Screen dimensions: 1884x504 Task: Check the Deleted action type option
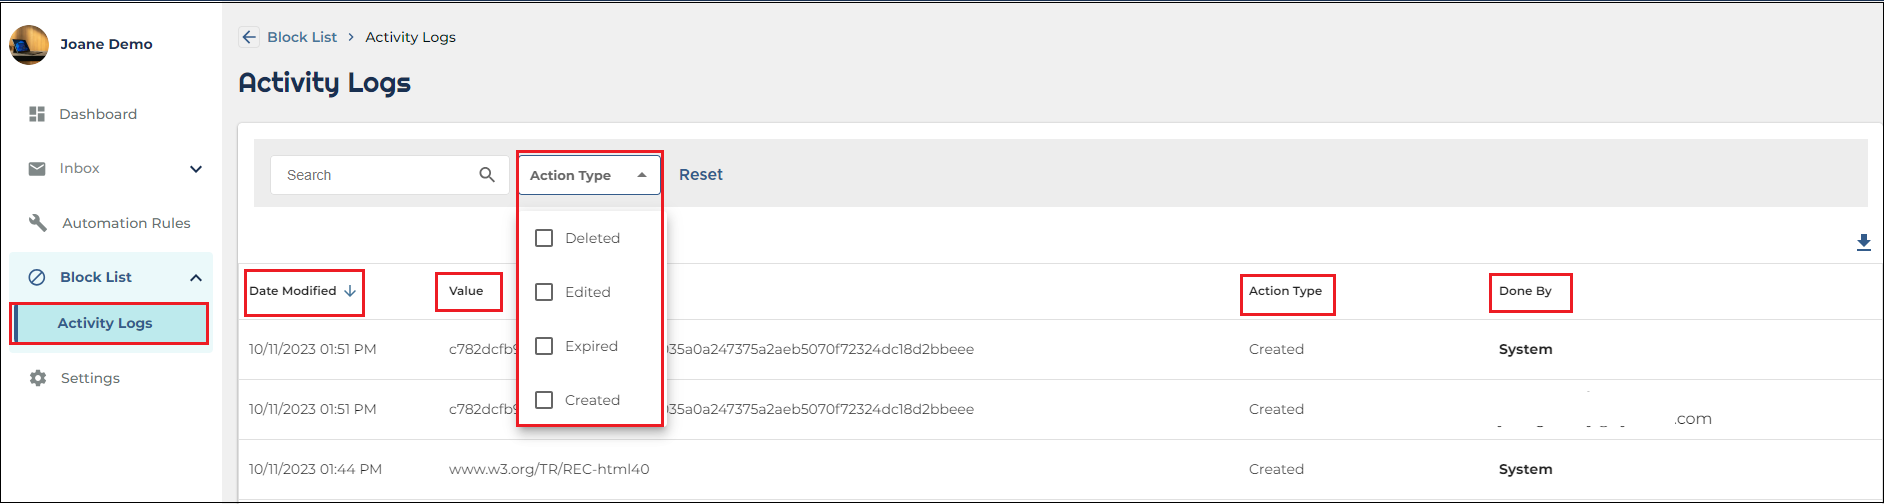(x=544, y=238)
